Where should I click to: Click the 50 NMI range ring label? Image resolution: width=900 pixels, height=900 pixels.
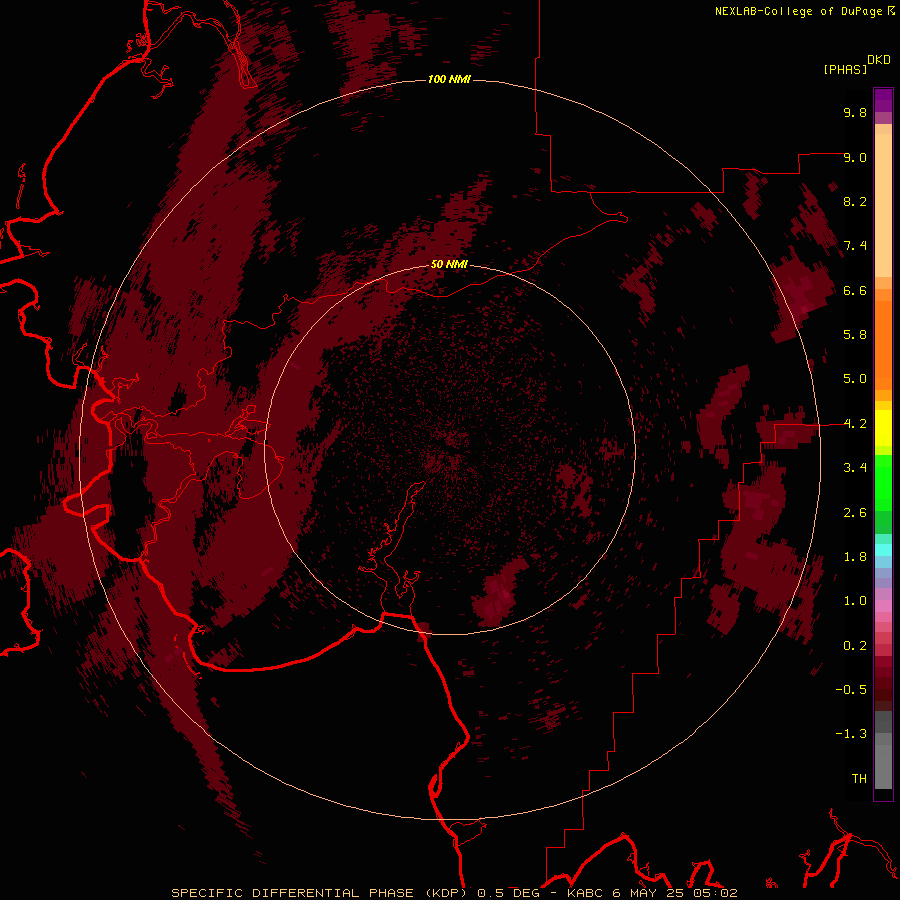tap(449, 265)
